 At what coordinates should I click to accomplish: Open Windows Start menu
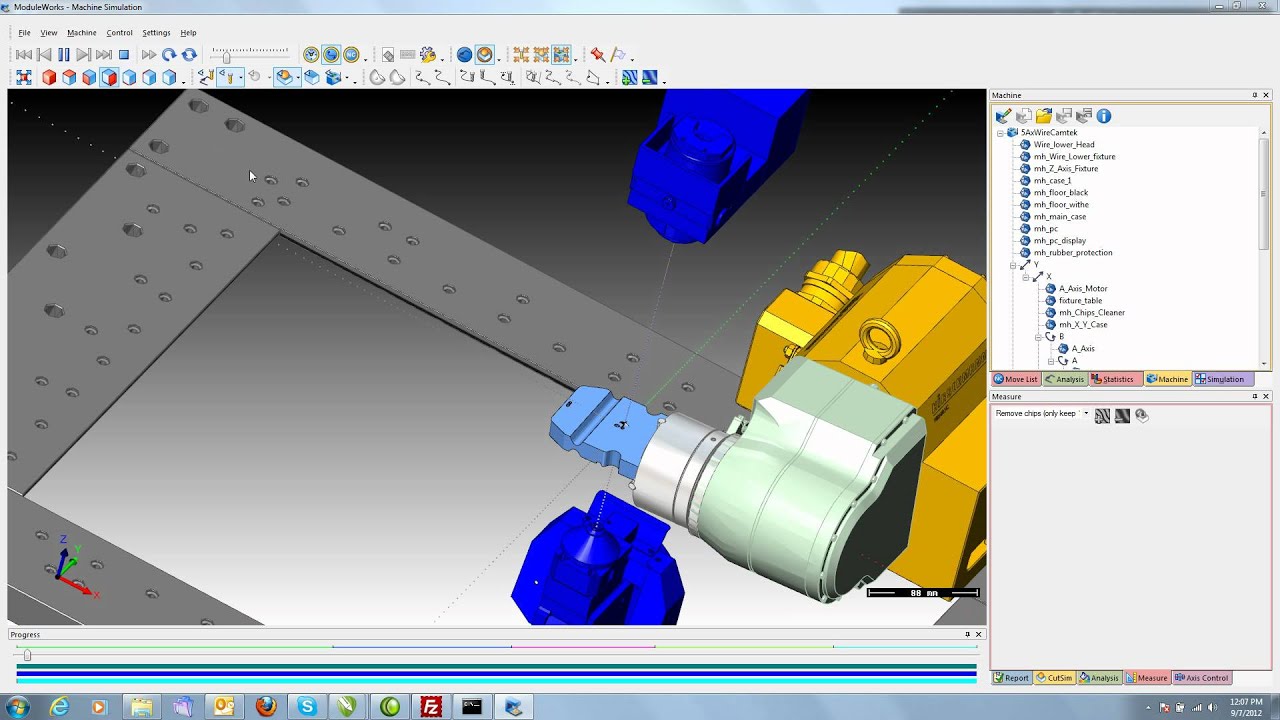click(16, 706)
